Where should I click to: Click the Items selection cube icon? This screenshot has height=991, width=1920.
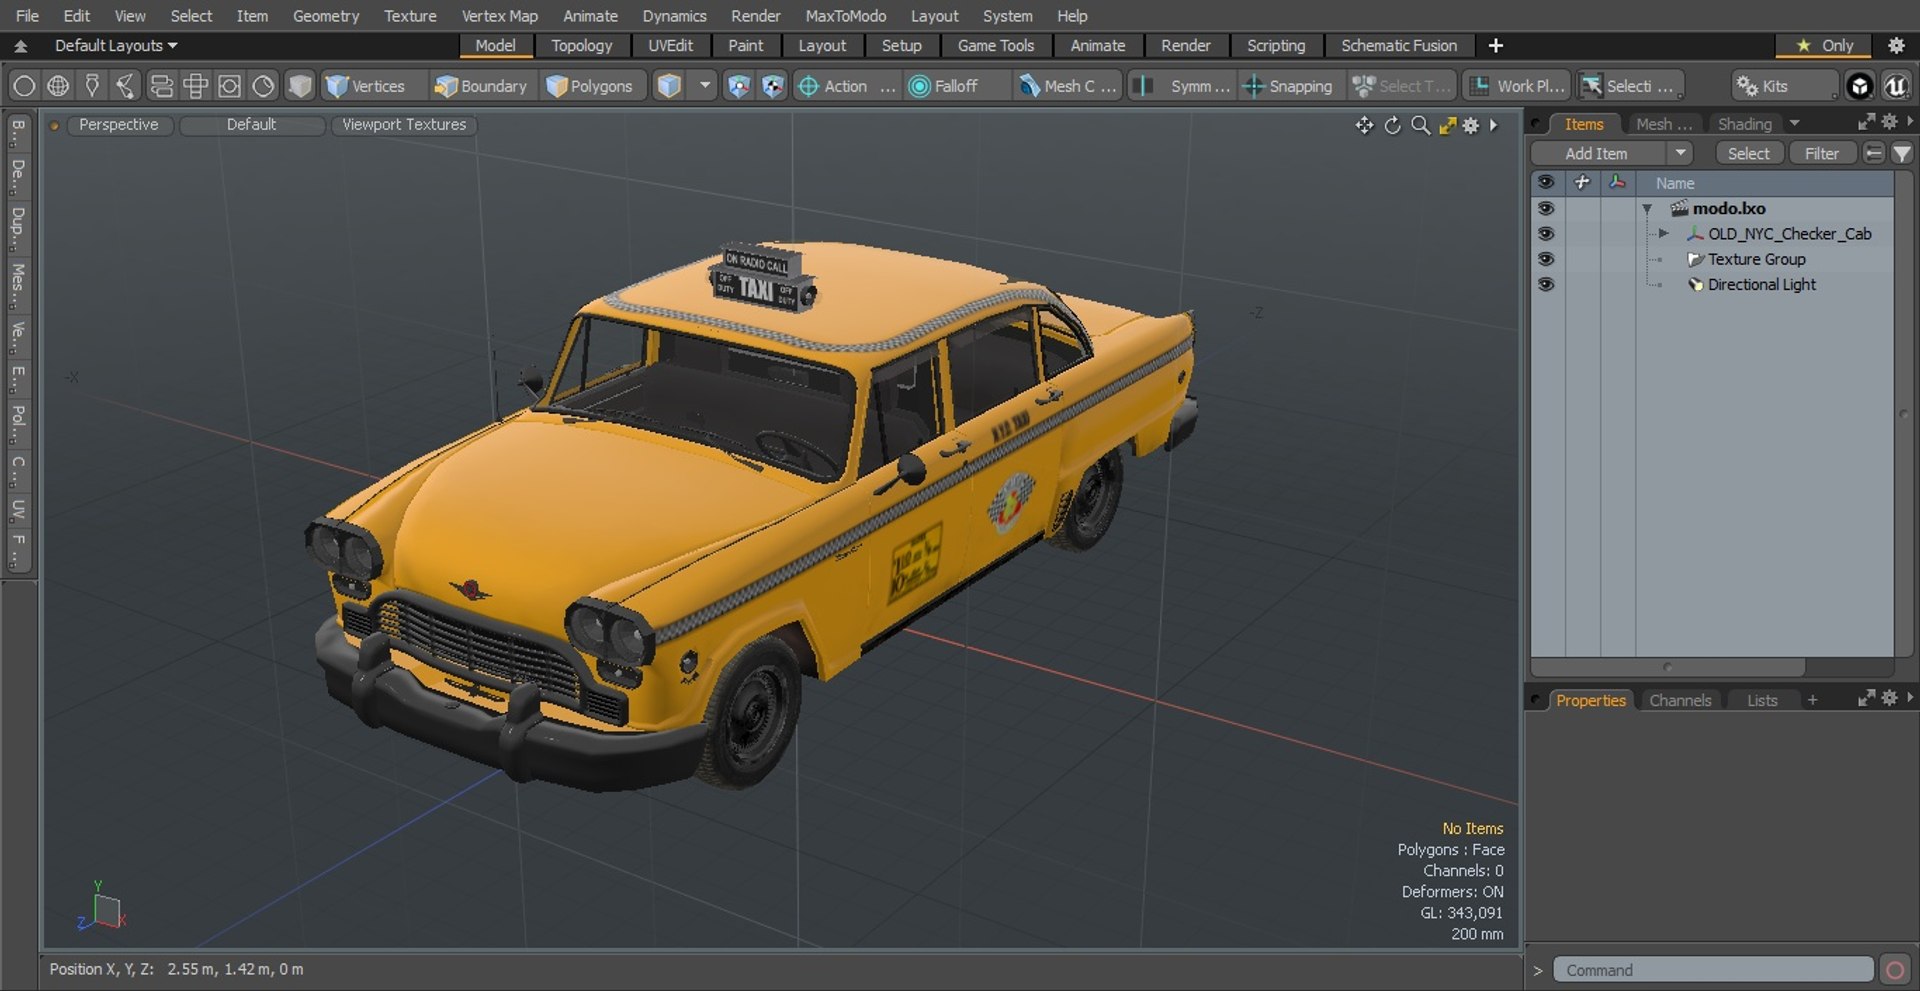coord(669,86)
